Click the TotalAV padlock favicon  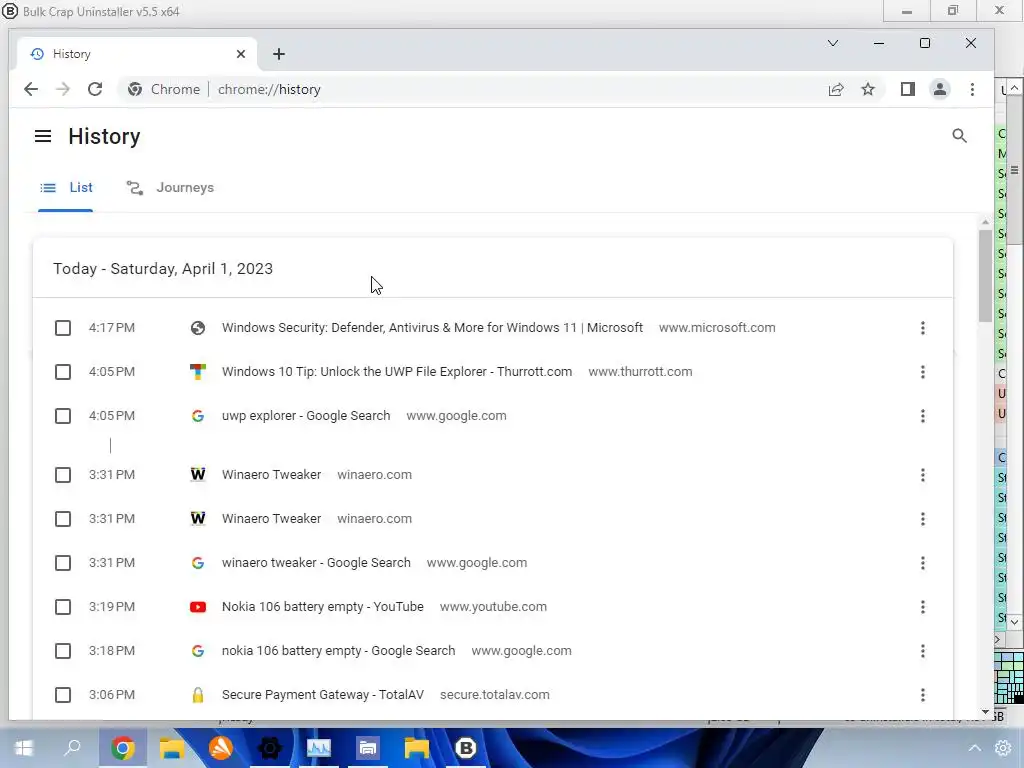[x=198, y=695]
